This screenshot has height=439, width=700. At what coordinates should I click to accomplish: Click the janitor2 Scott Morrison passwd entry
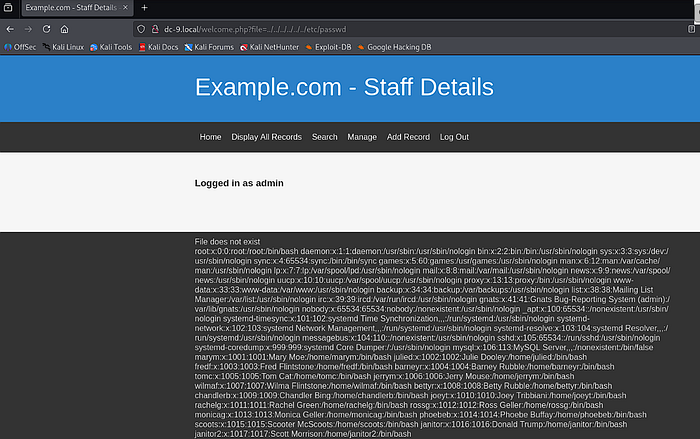(303, 434)
